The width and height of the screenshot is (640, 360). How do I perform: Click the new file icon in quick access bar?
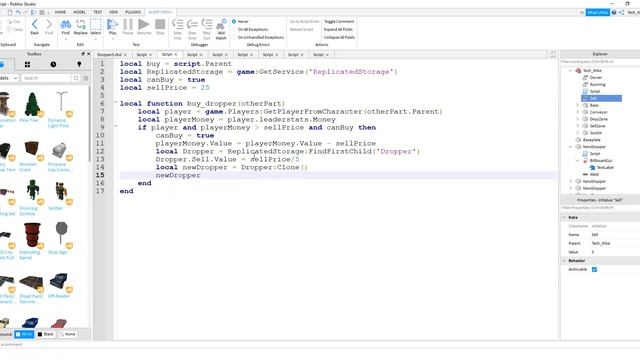point(10,12)
